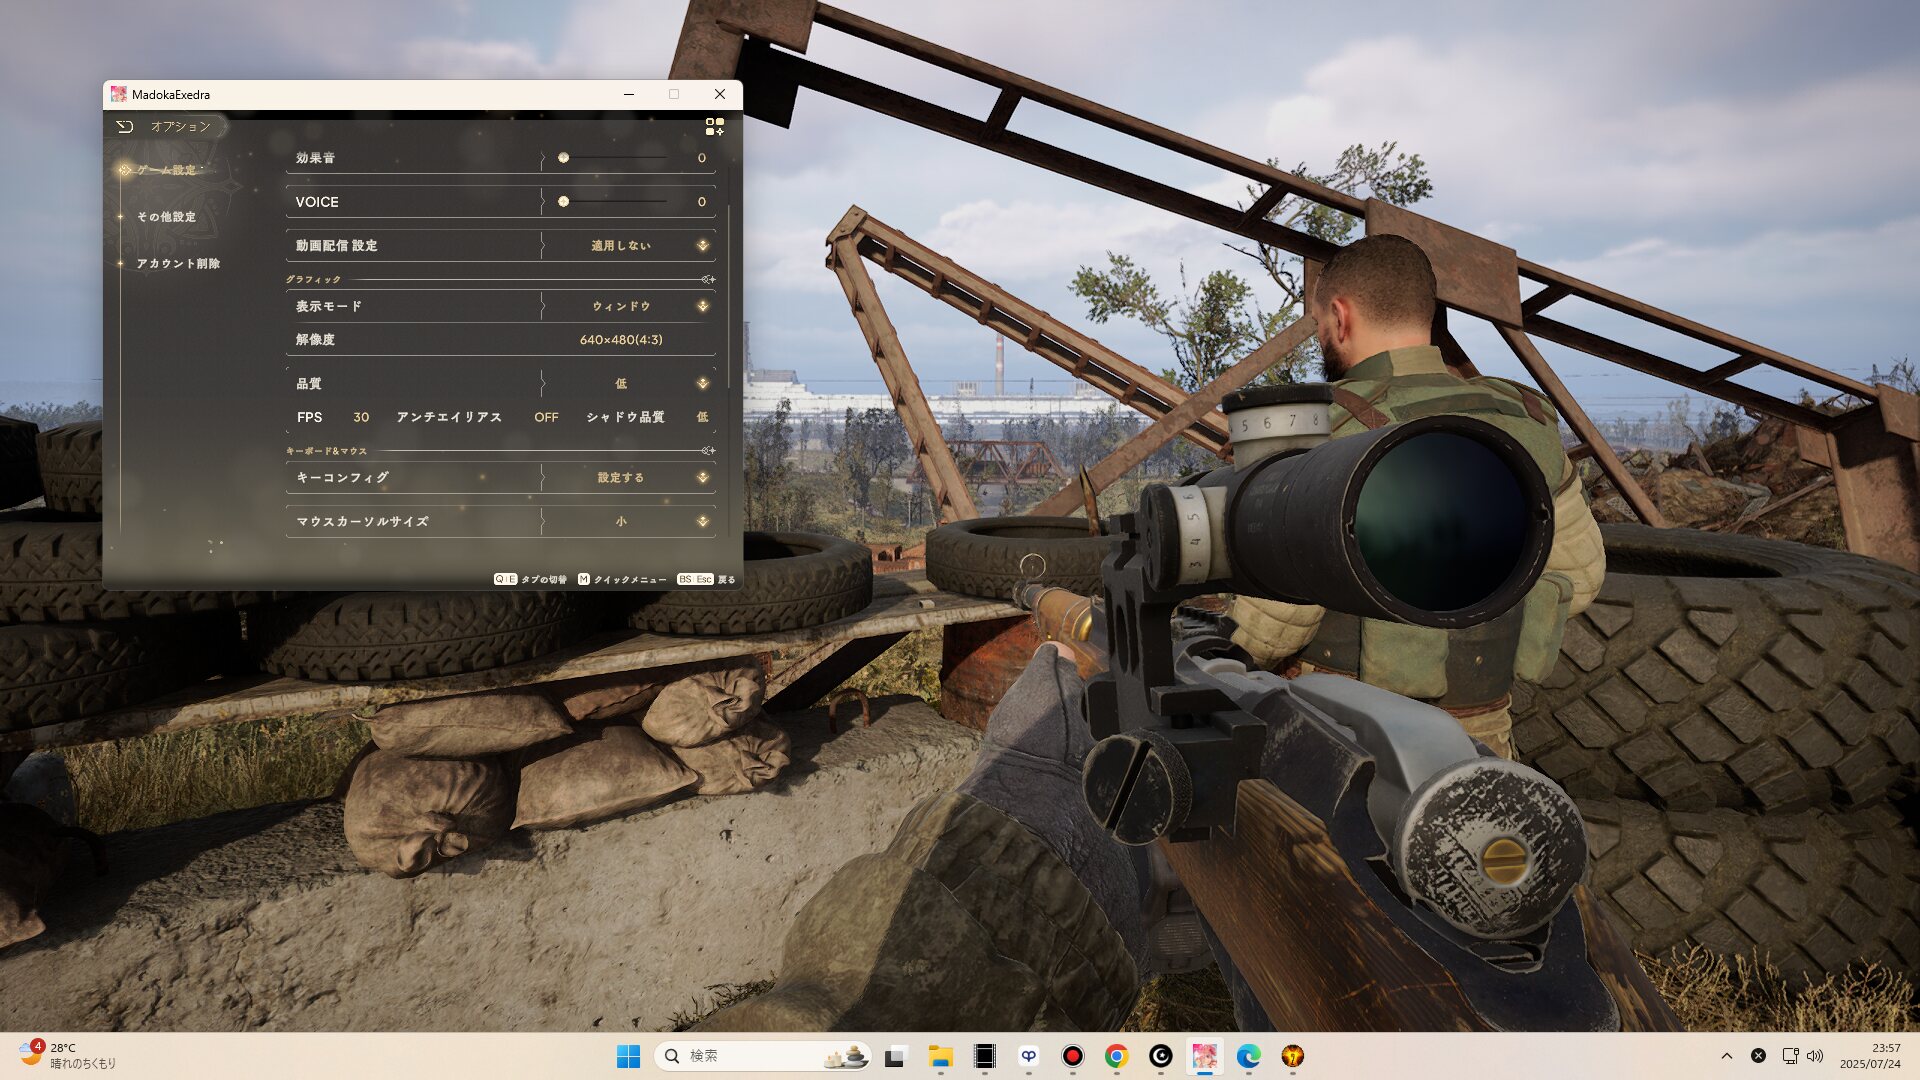Image resolution: width=1920 pixels, height=1080 pixels.
Task: Click the back arrow icon beside オプション
Action: 124,127
